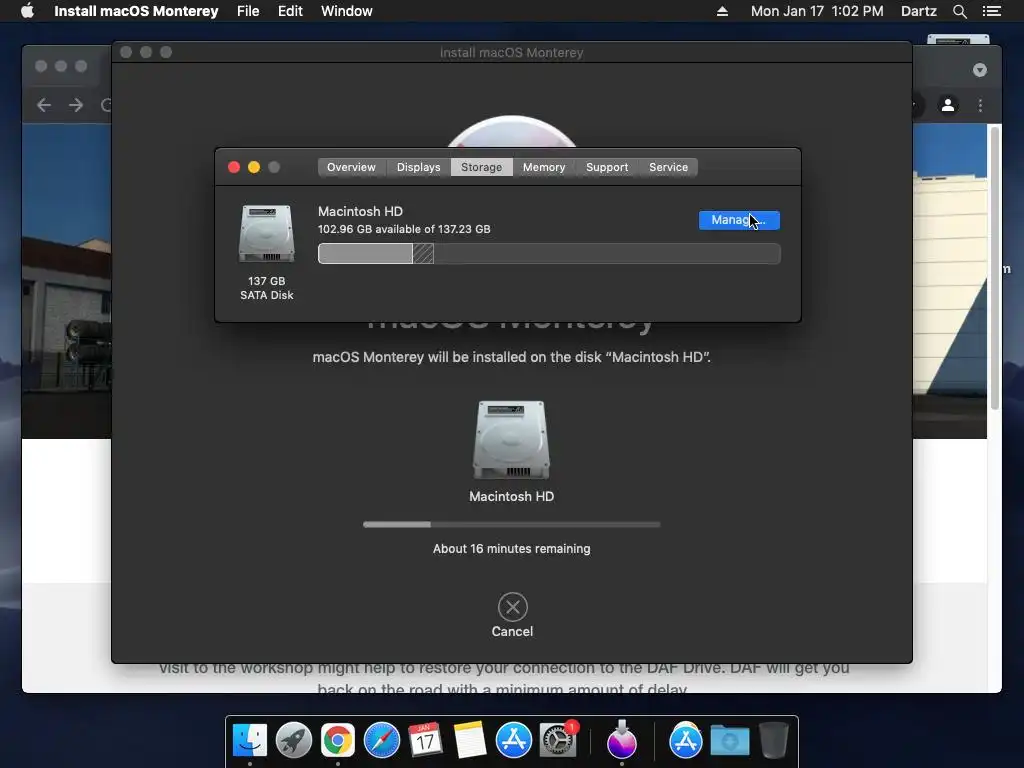Click the About 16 minutes remaining text
The height and width of the screenshot is (768, 1024).
[511, 549]
